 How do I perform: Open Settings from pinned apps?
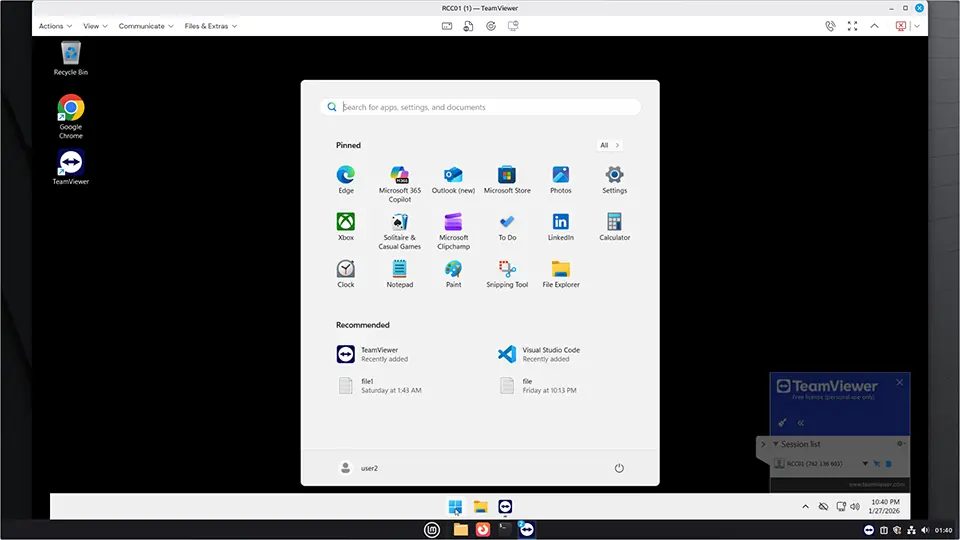click(x=614, y=180)
